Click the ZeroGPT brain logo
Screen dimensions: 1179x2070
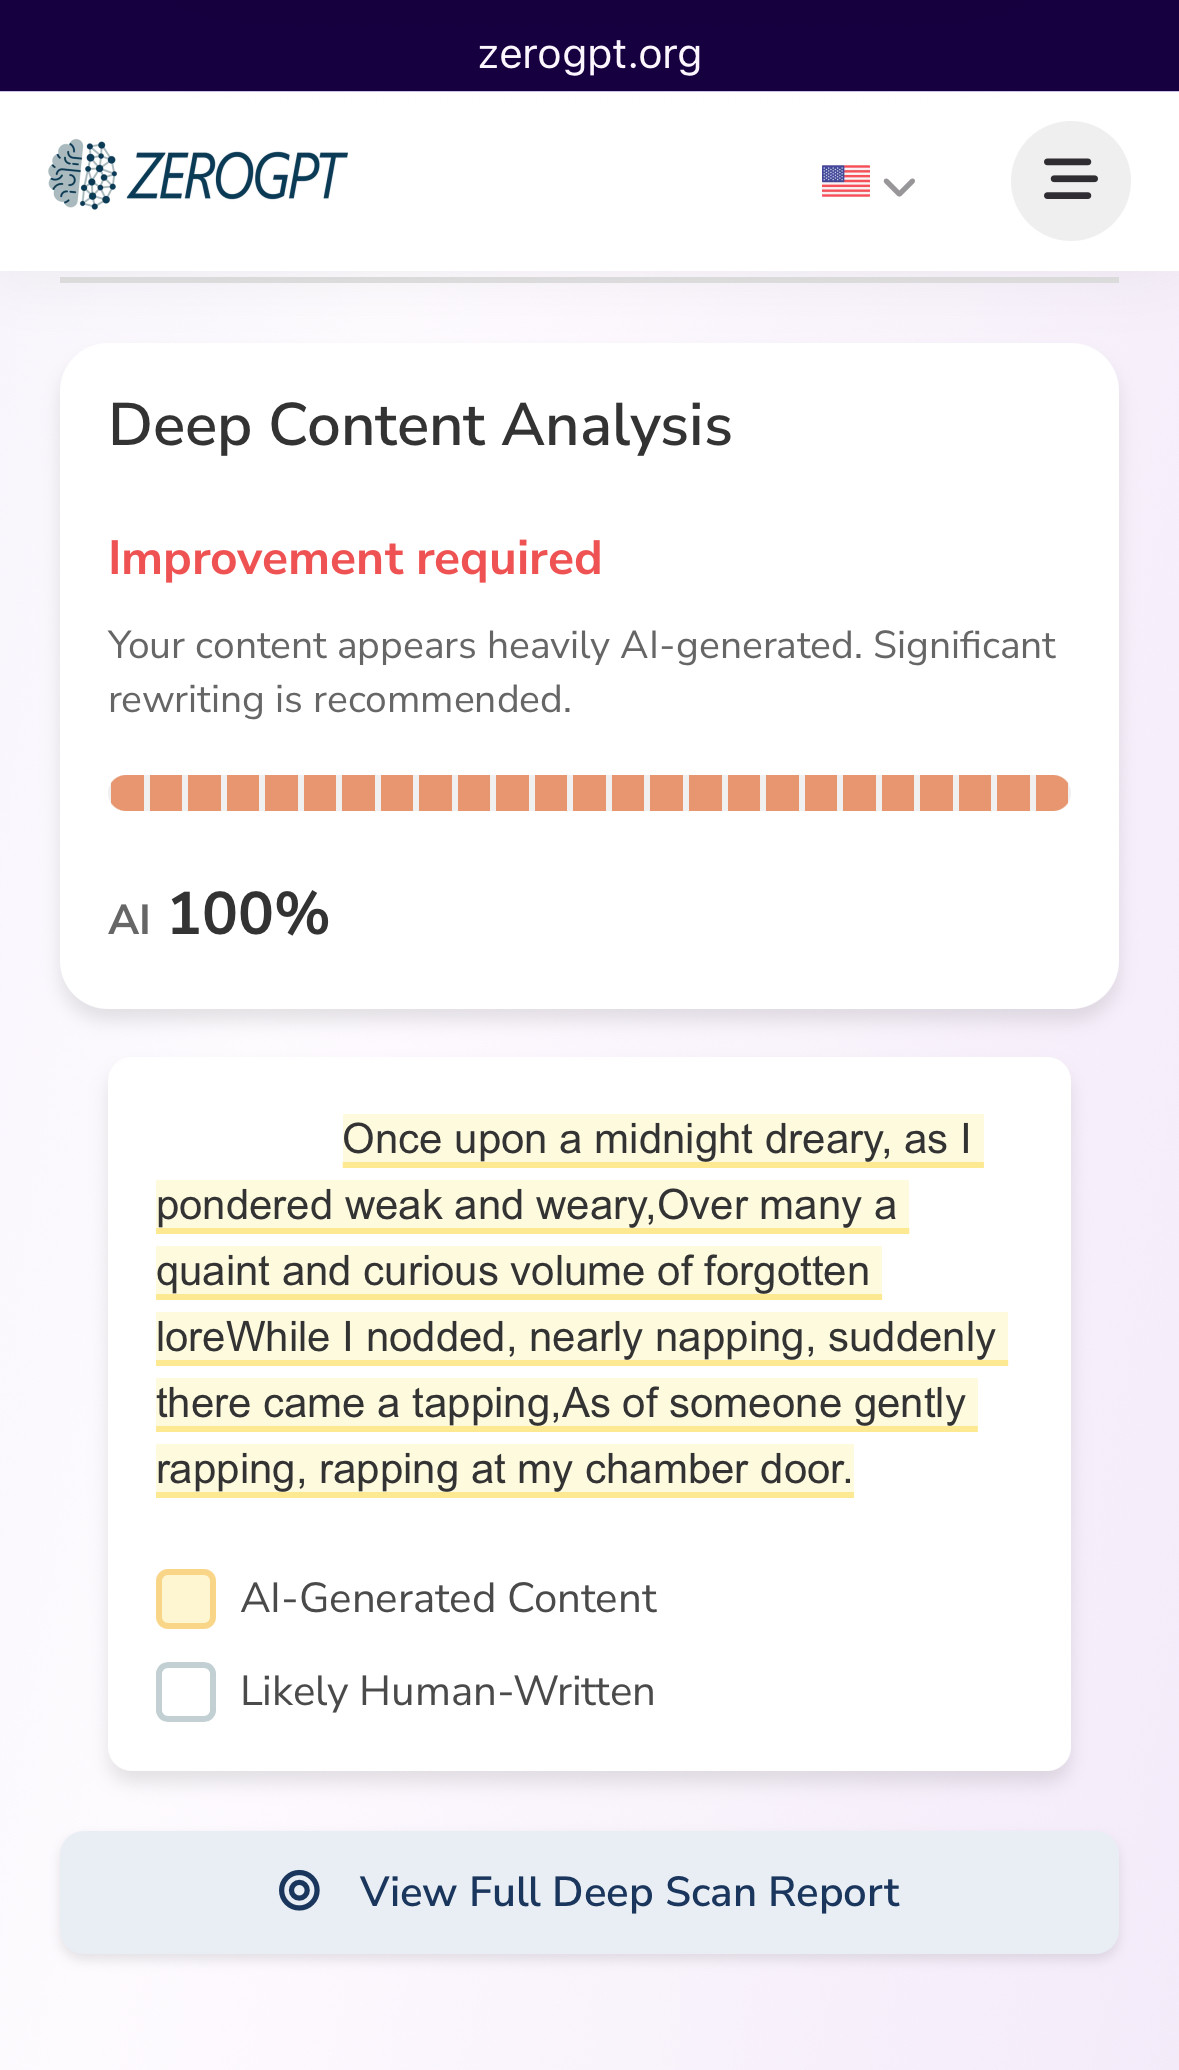(82, 175)
